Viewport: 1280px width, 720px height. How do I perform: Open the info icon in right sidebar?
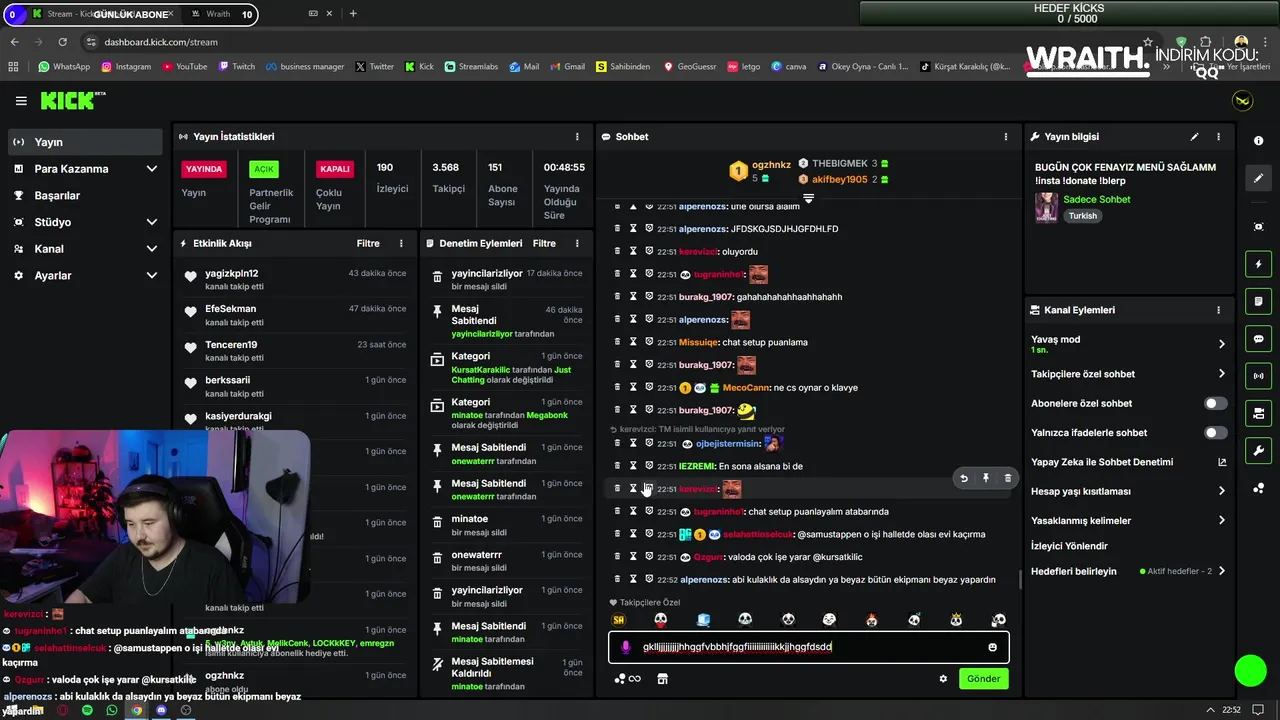1258,141
